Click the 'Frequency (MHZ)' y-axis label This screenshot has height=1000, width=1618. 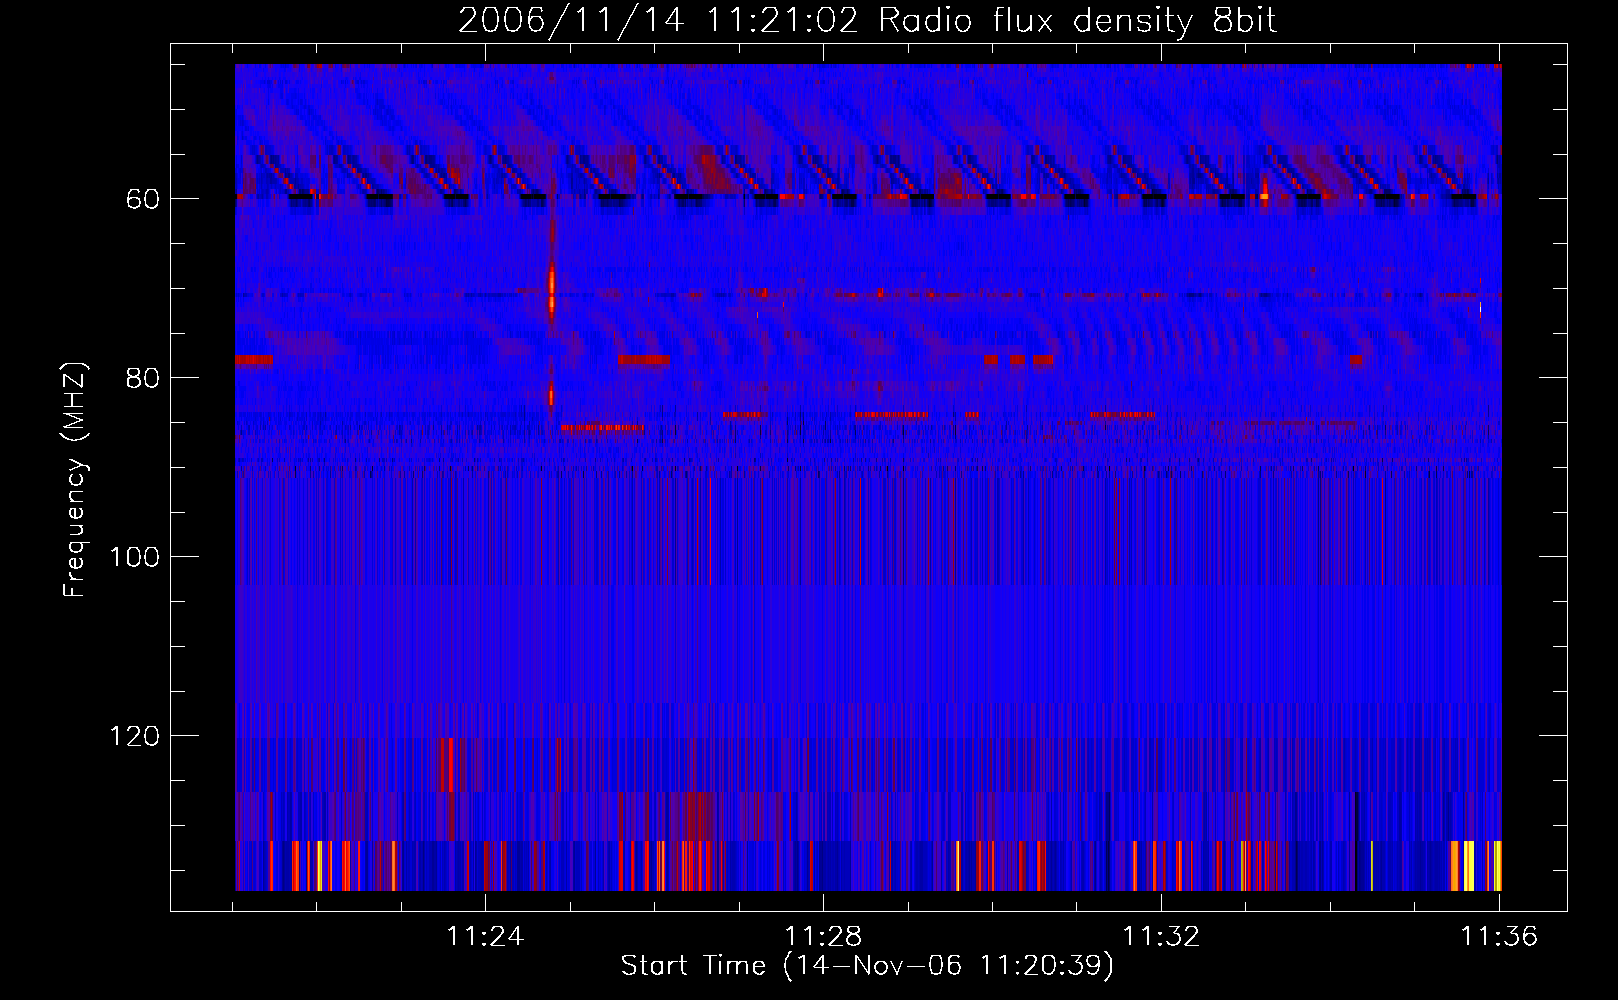tap(75, 480)
